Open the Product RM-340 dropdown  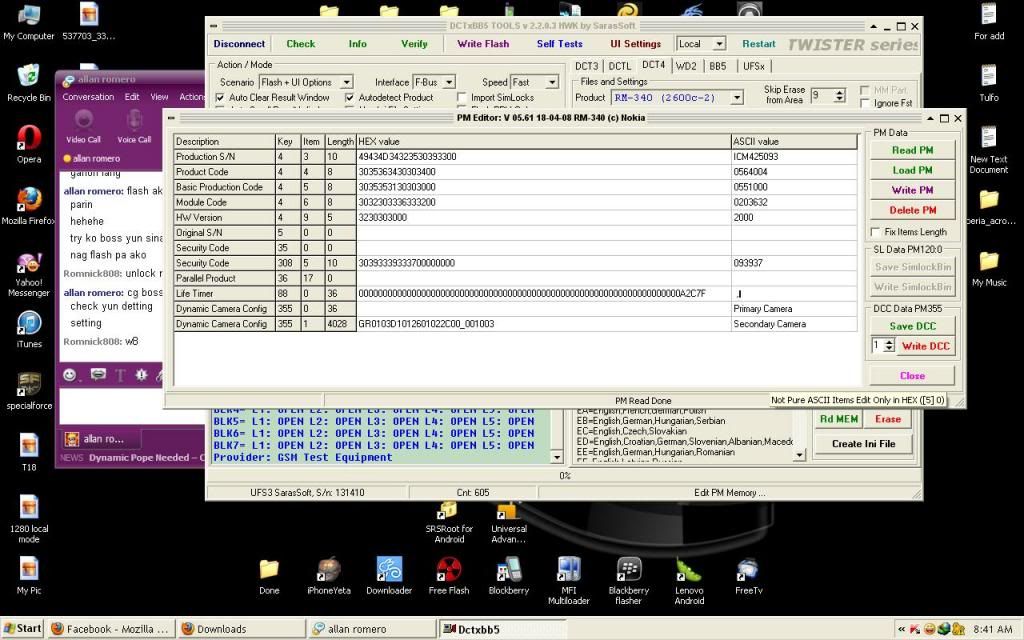click(x=737, y=98)
